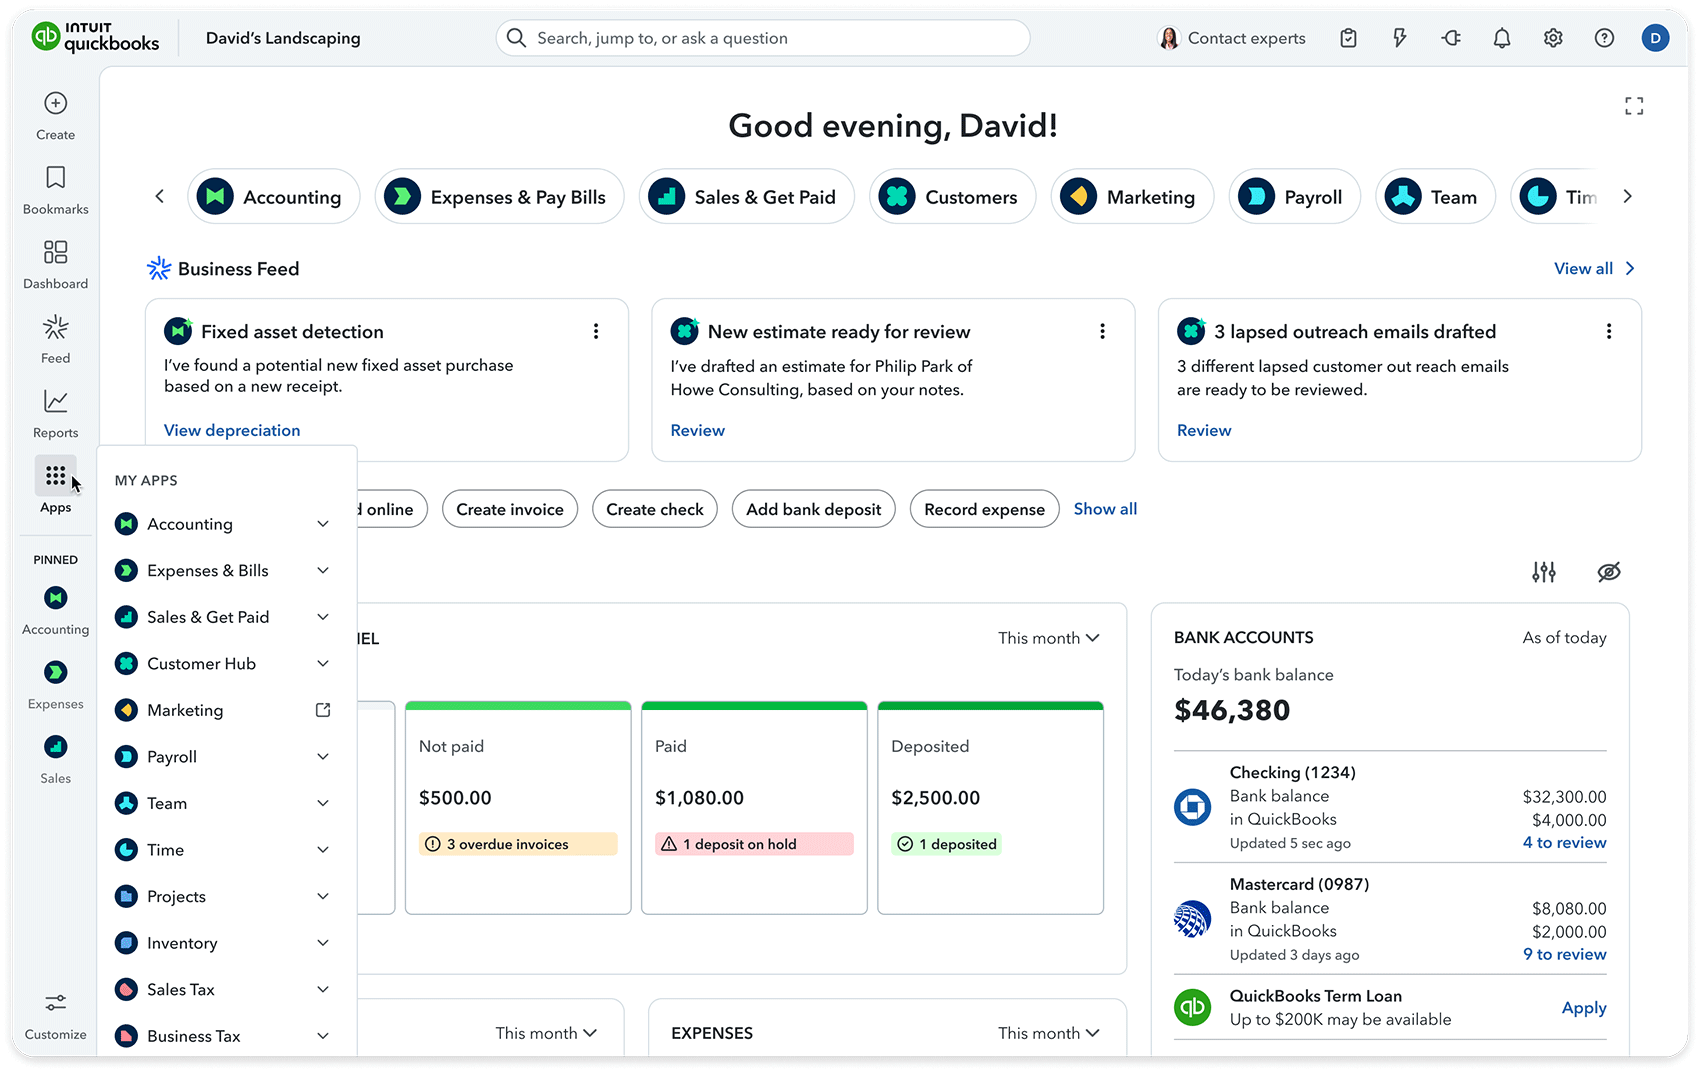Viewport: 1700px width, 1072px height.
Task: Select the Payroll category pill
Action: click(x=1294, y=197)
